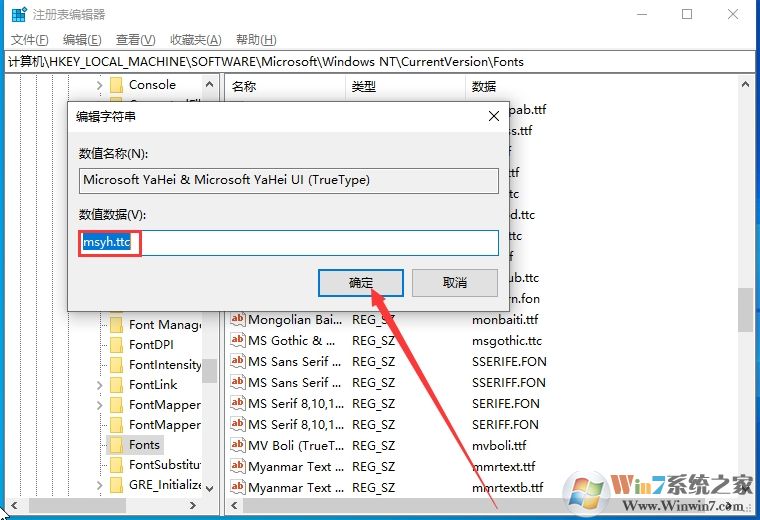Click the 数值数据 input field containing msyh.ttc
The width and height of the screenshot is (760, 520).
point(288,243)
